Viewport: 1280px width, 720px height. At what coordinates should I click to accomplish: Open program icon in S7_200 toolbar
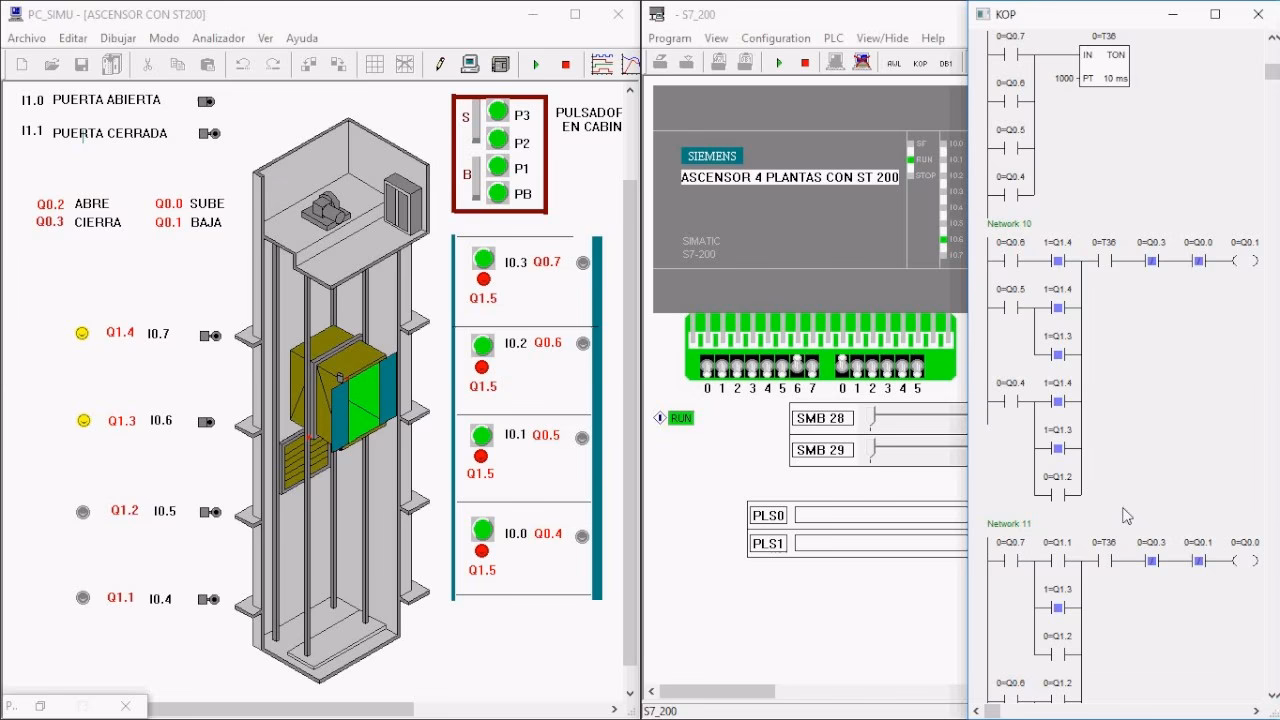pos(661,63)
